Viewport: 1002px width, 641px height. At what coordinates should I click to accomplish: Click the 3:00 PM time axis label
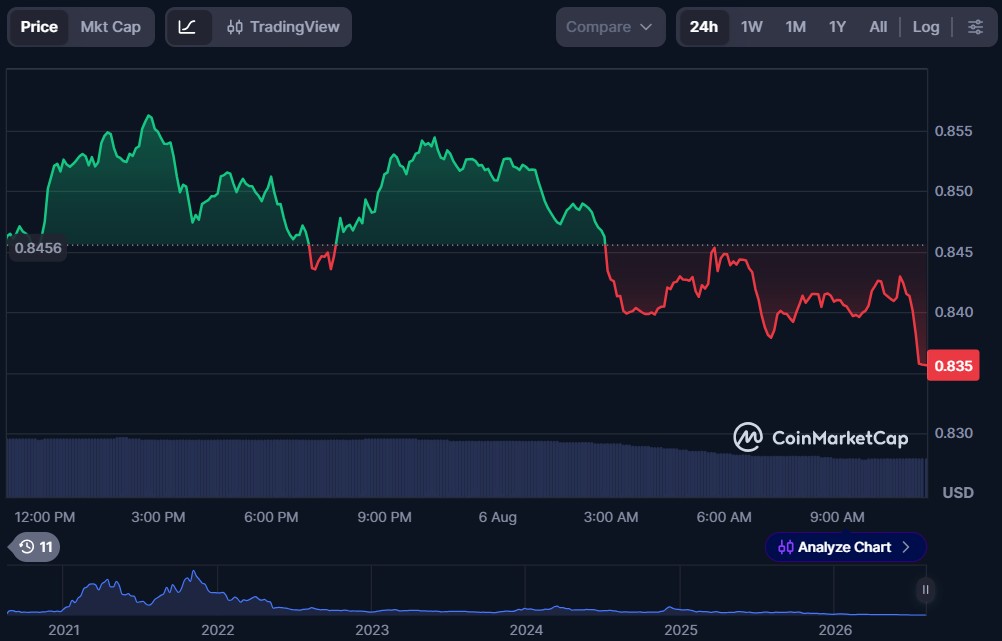click(x=158, y=517)
